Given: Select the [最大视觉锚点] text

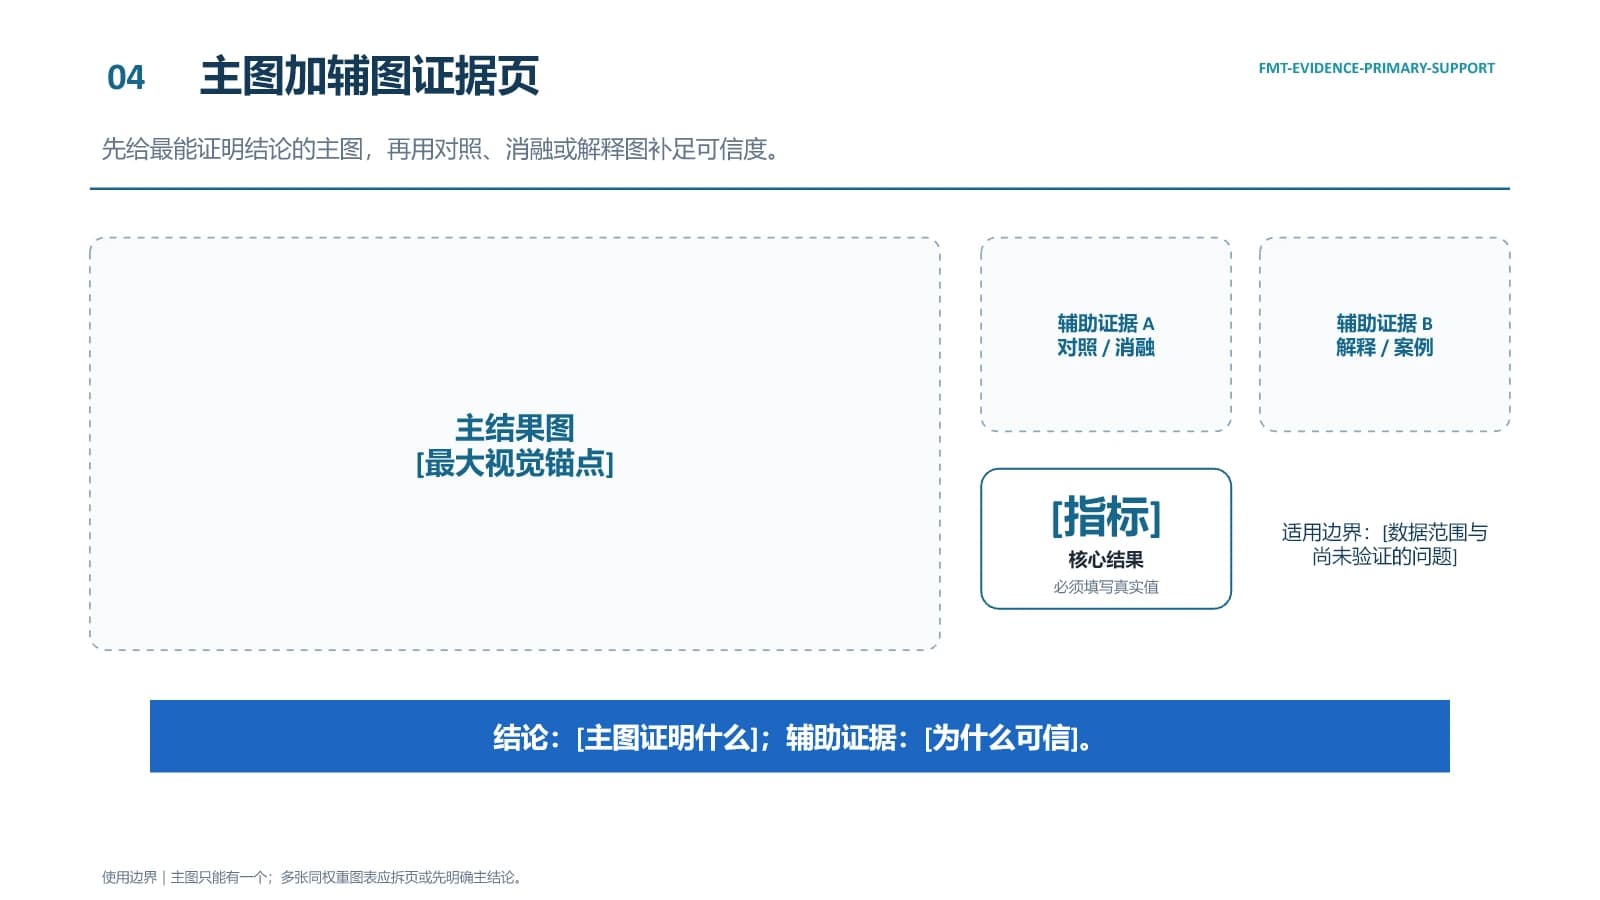Looking at the screenshot, I should click(x=515, y=463).
